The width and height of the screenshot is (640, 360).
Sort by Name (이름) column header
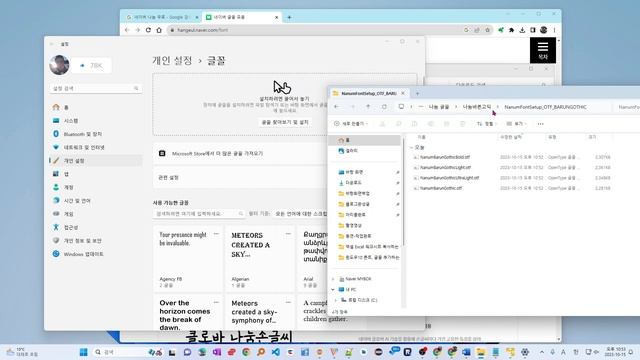tap(422, 137)
